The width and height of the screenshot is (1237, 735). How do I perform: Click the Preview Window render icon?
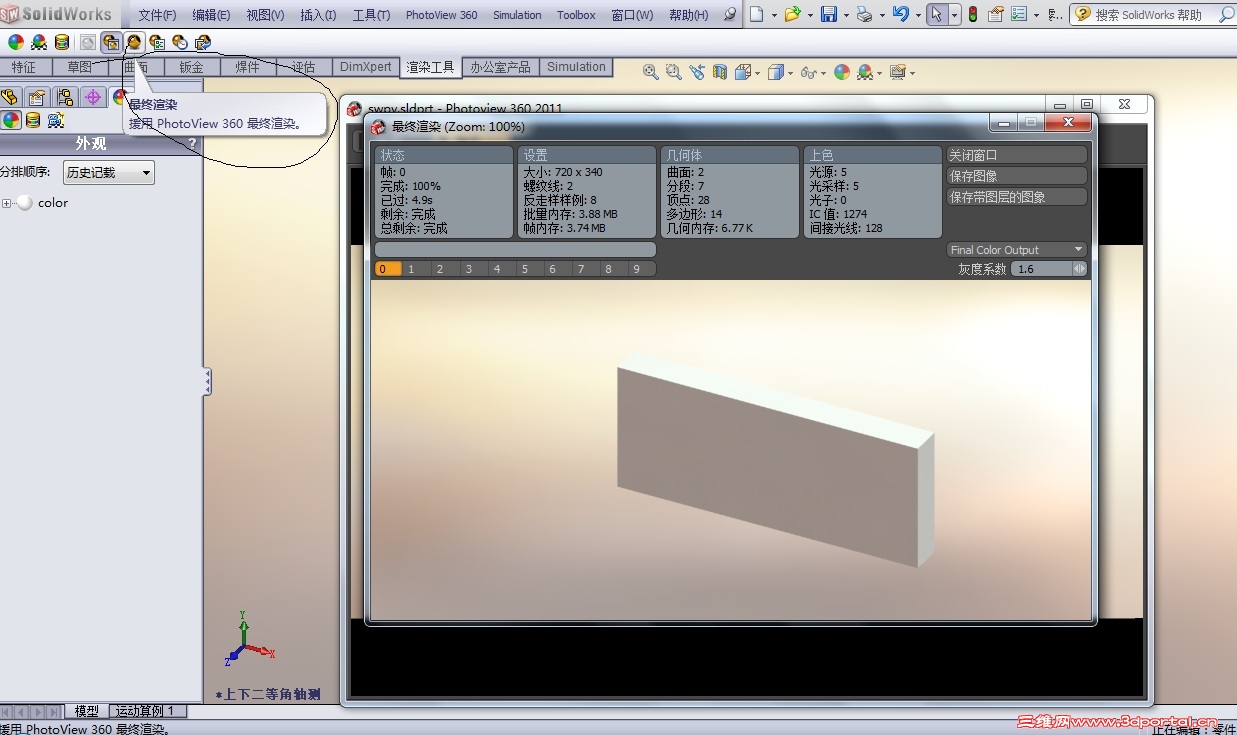[x=111, y=42]
